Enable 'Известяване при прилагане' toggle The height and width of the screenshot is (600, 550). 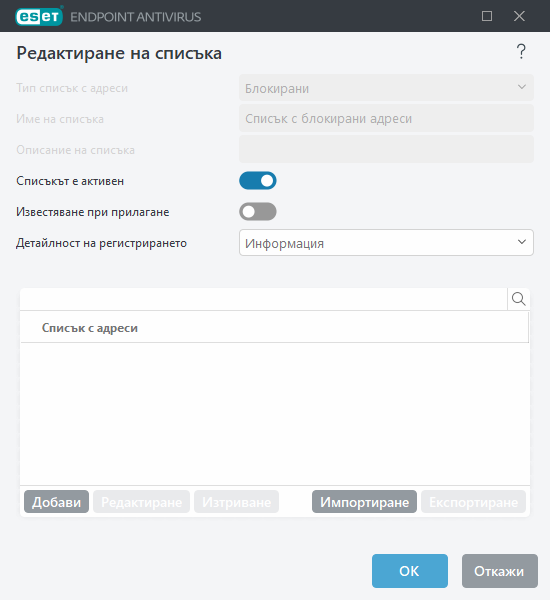coord(258,212)
